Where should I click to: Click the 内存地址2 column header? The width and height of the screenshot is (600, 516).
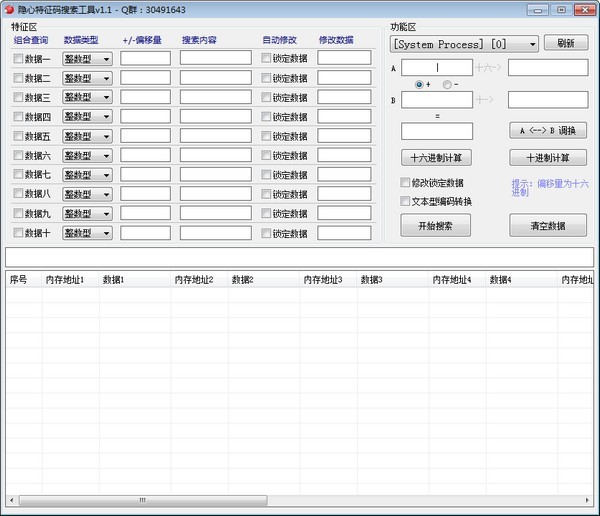coord(199,280)
